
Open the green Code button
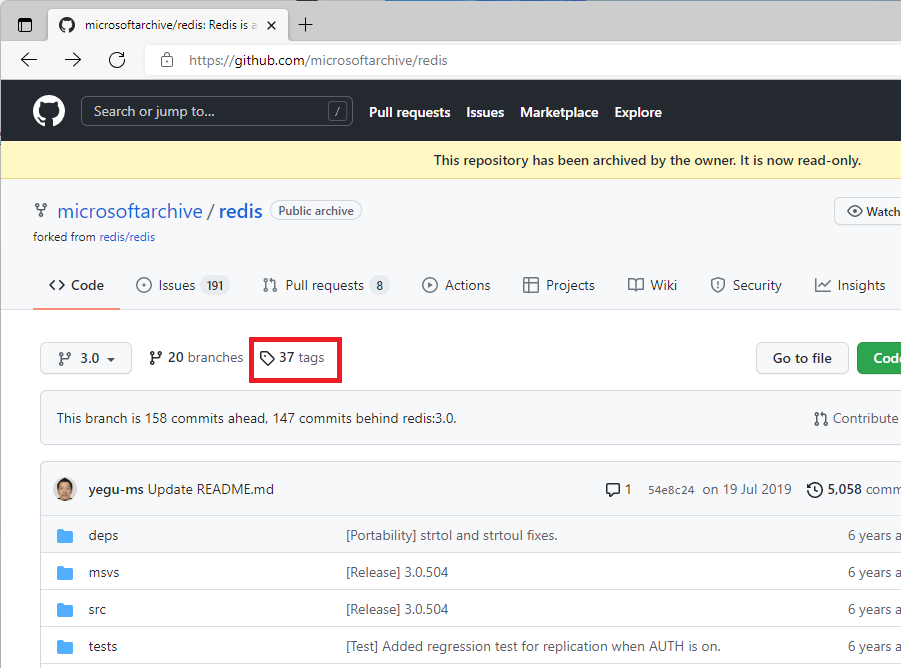coord(880,358)
